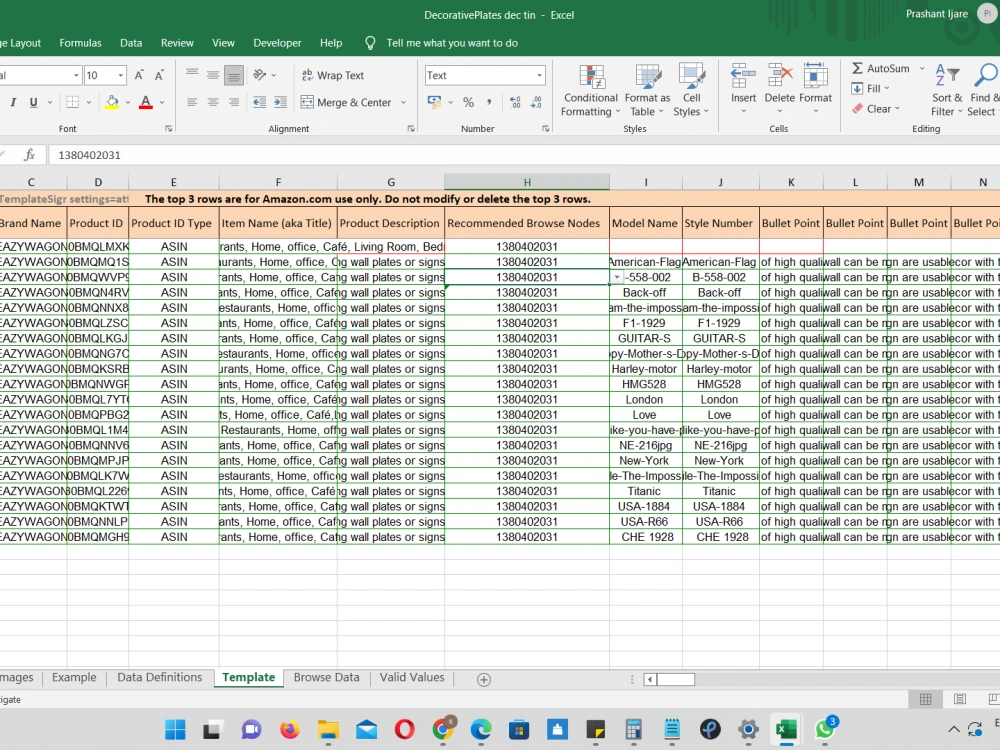1000x750 pixels.
Task: Apply Comma Style formatting
Action: click(x=489, y=102)
